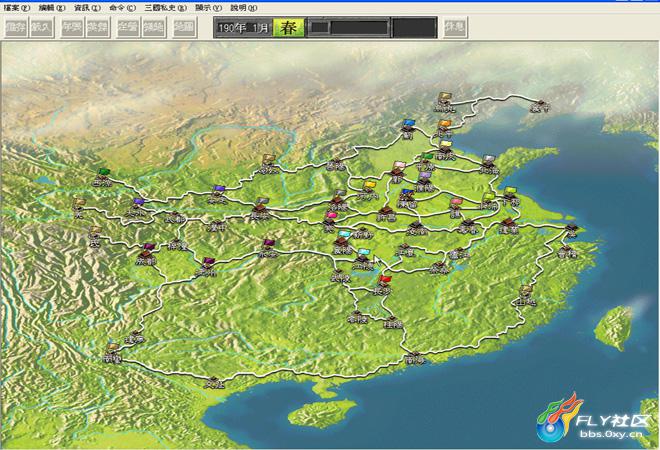Select 許昌 city on the map
The image size is (660, 450).
point(386,214)
